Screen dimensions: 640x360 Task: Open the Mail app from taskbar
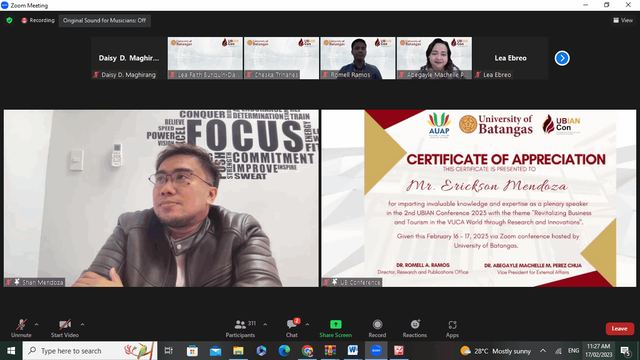pyautogui.click(x=215, y=351)
